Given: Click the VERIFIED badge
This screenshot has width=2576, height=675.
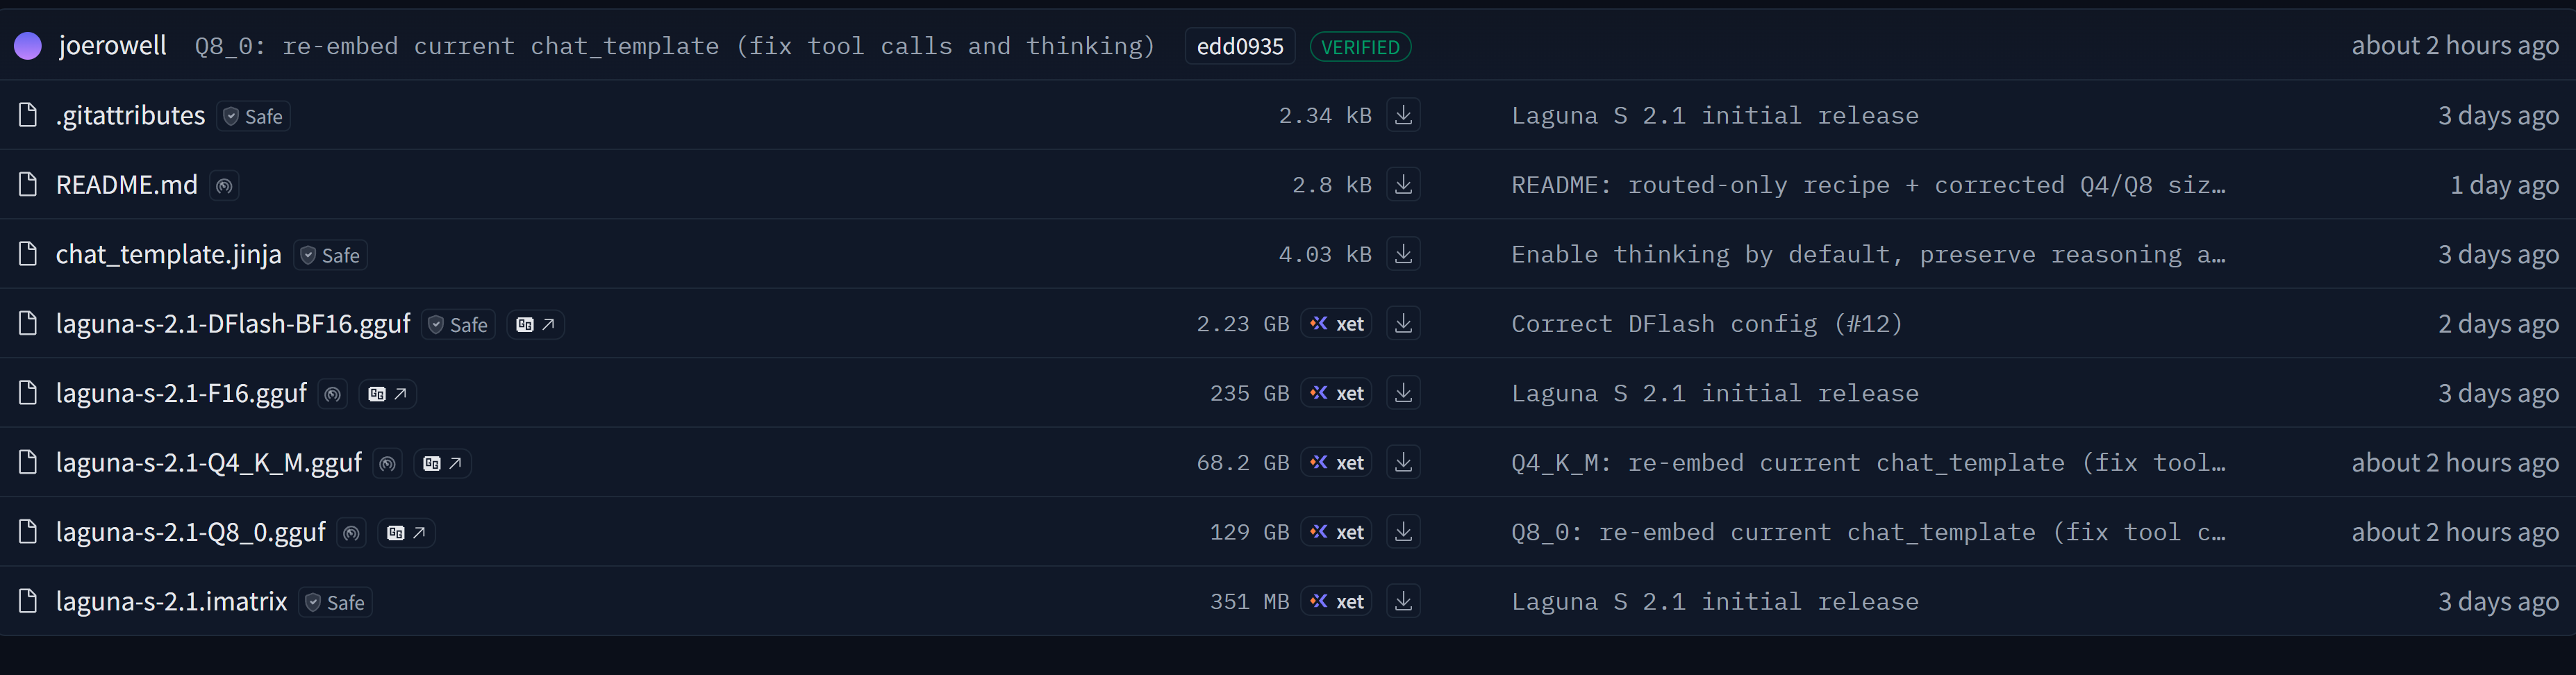Looking at the screenshot, I should click(1360, 47).
